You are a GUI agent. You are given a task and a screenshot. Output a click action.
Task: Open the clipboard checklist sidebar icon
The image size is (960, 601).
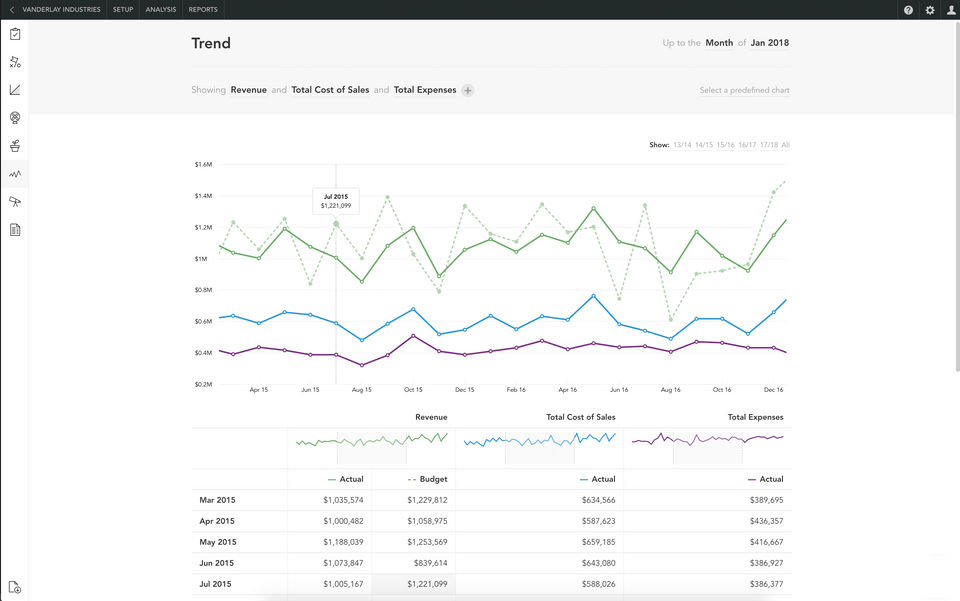(15, 34)
